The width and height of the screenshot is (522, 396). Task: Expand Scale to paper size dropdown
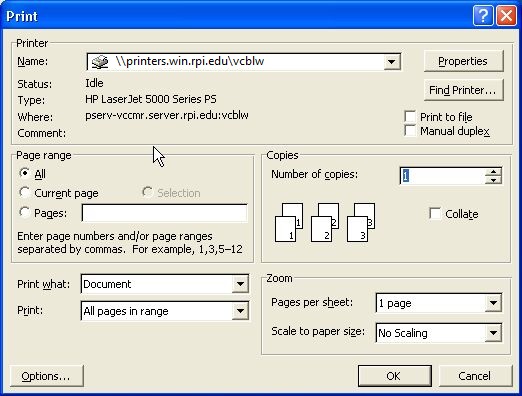tap(493, 332)
